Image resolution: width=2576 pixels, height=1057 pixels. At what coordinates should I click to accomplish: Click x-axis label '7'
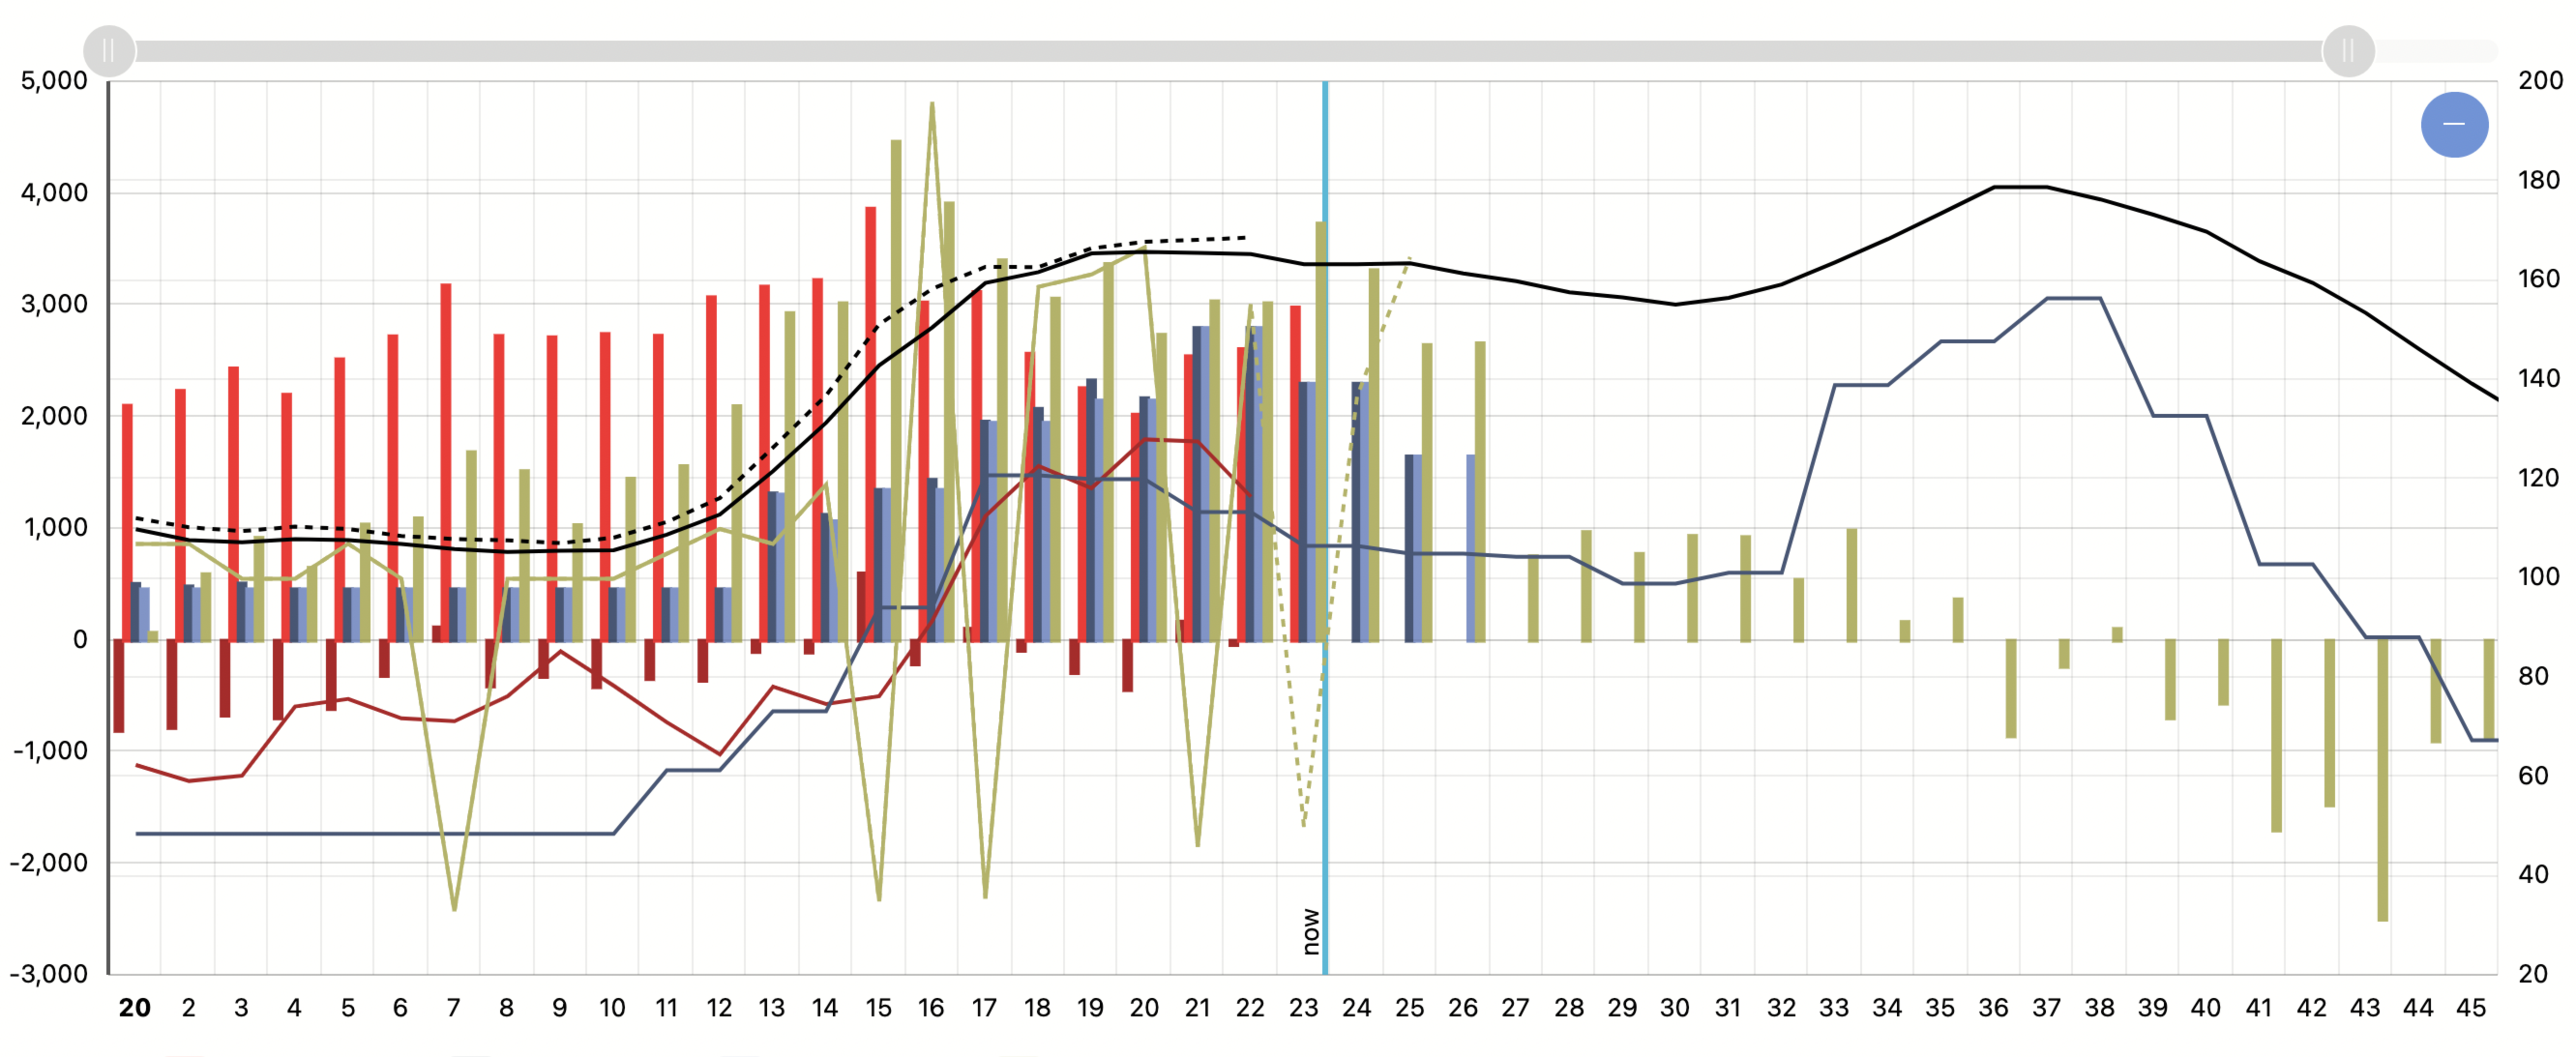coord(453,1008)
